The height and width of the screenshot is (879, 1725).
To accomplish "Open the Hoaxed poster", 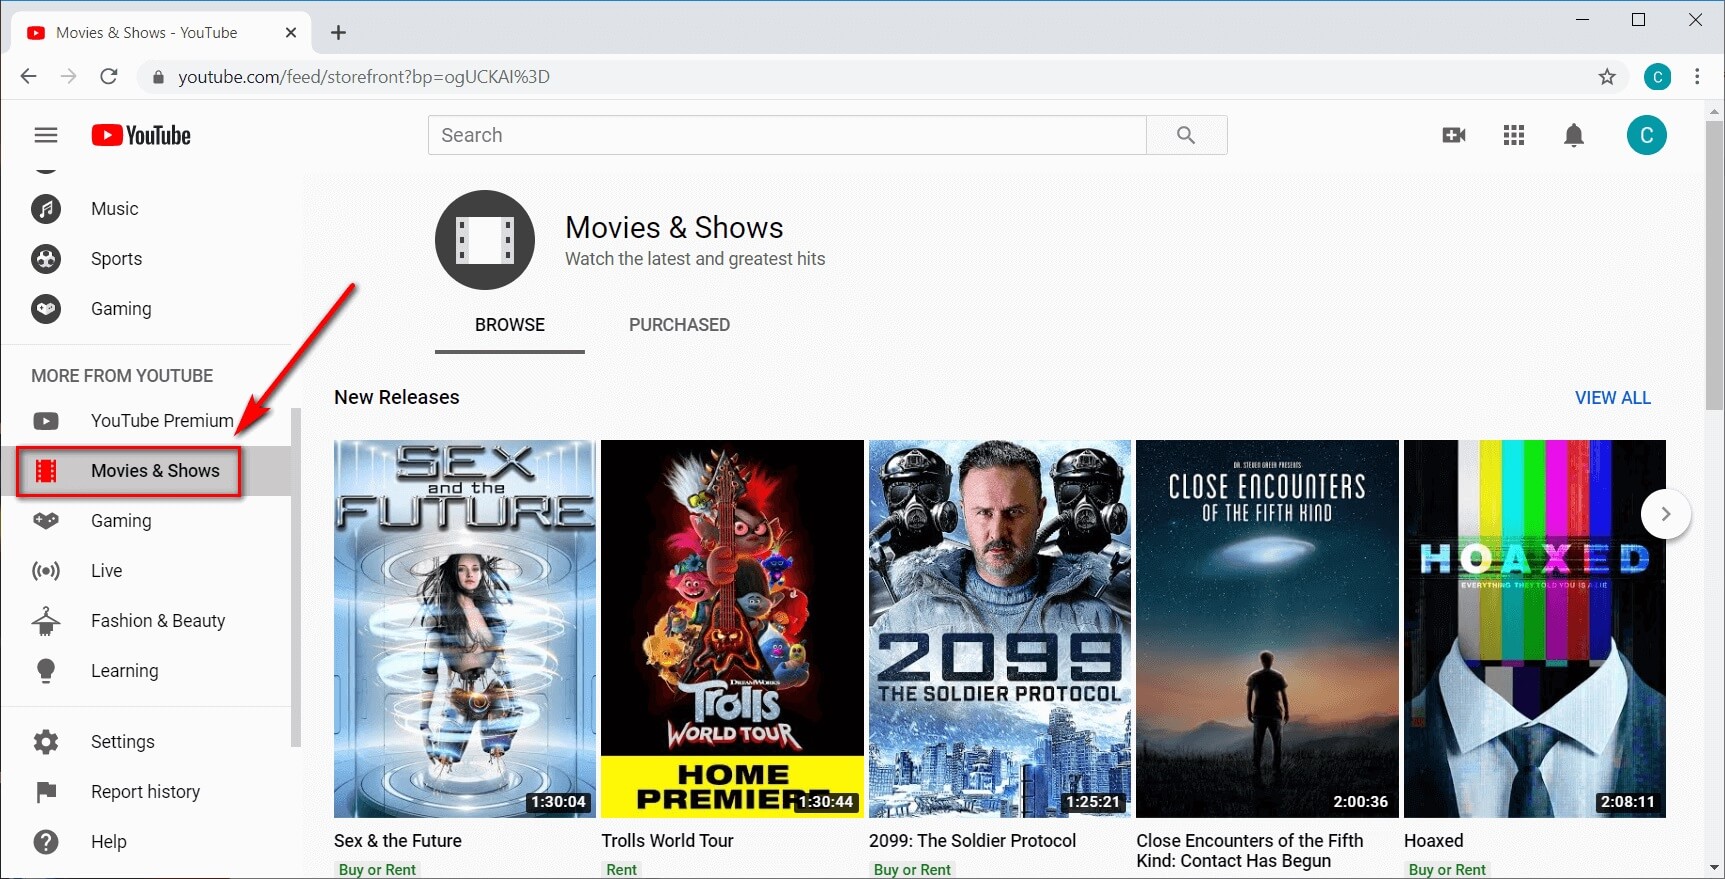I will click(1535, 629).
